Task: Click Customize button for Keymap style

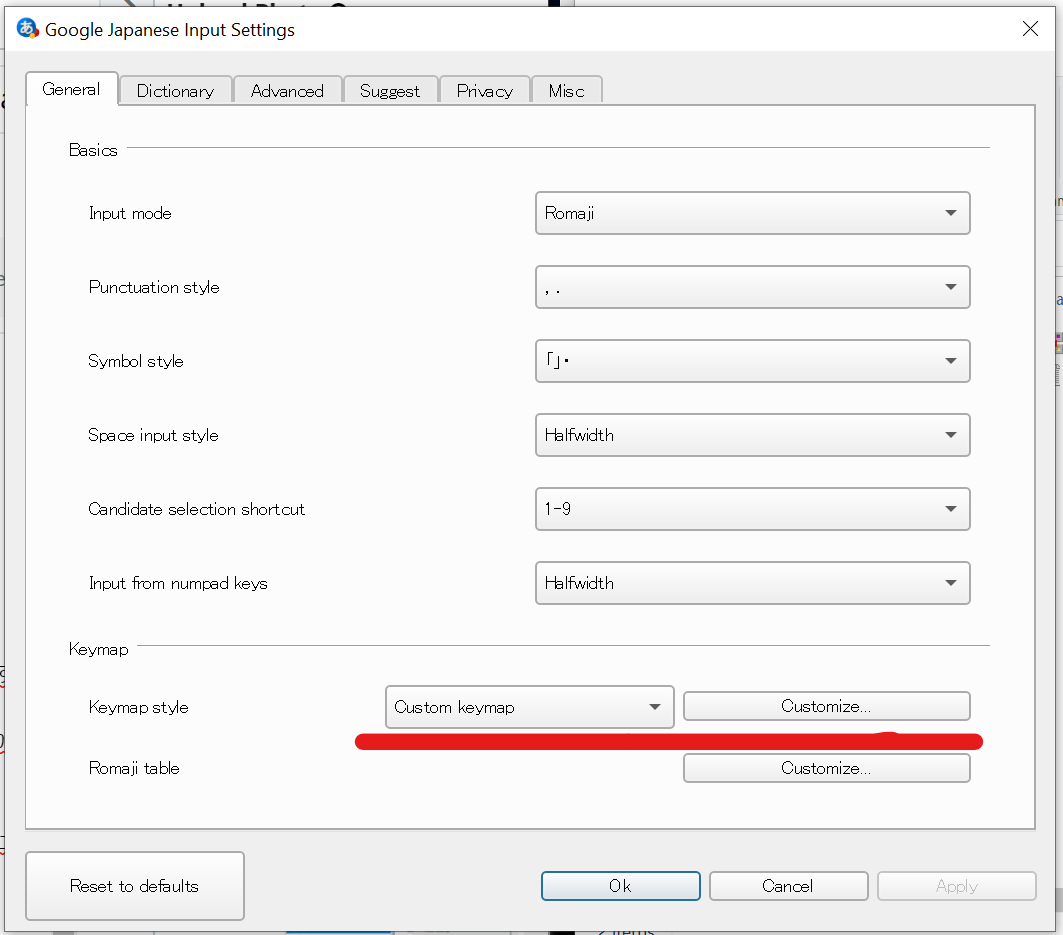Action: 826,706
